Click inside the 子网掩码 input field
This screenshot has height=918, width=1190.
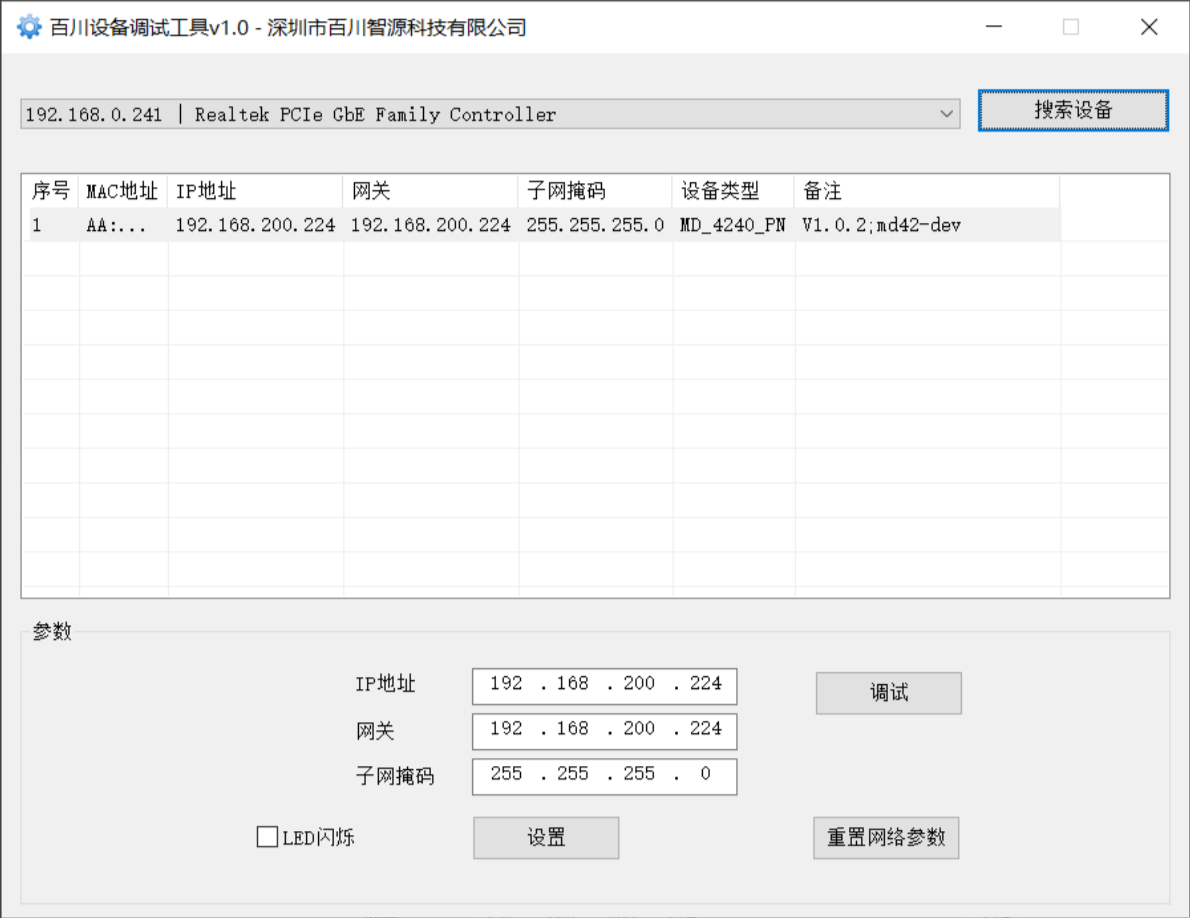pyautogui.click(x=604, y=776)
